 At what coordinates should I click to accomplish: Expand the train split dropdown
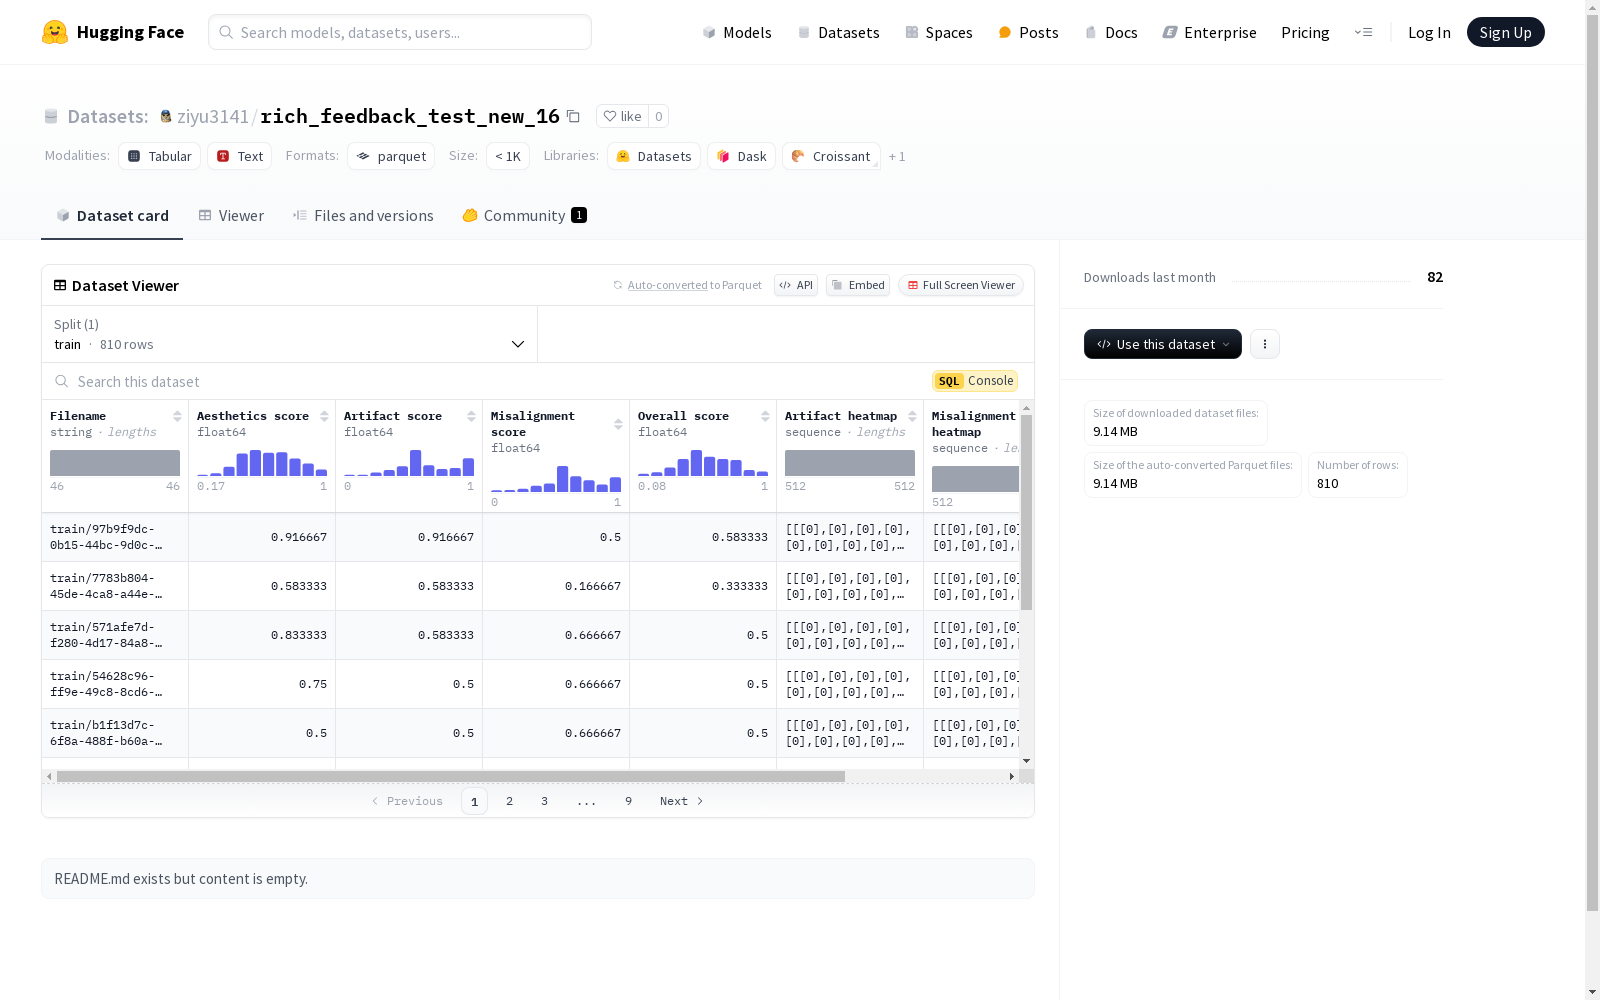(290, 334)
